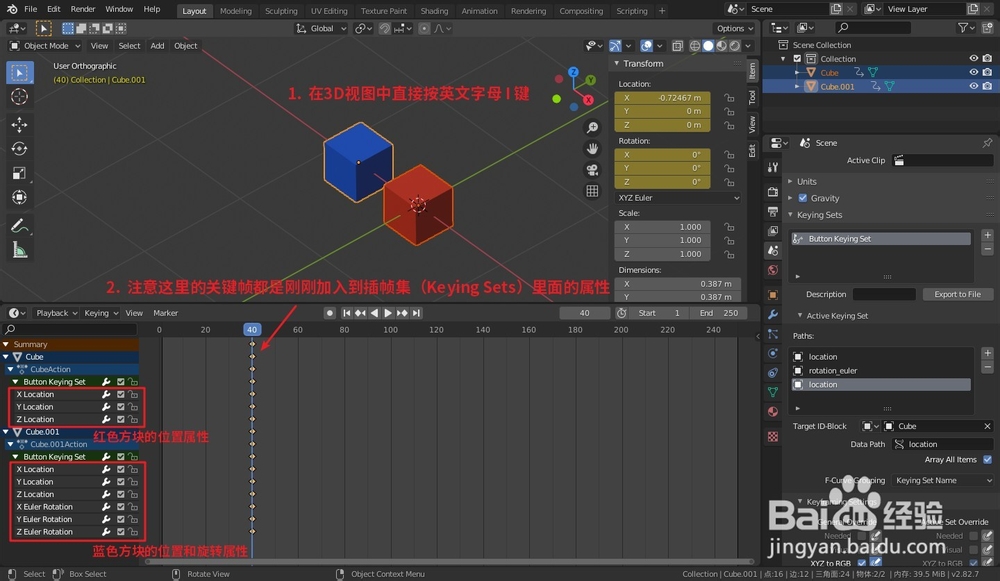Screen dimensions: 1000x581
Task: Add a path to active keying set
Action: (x=987, y=353)
